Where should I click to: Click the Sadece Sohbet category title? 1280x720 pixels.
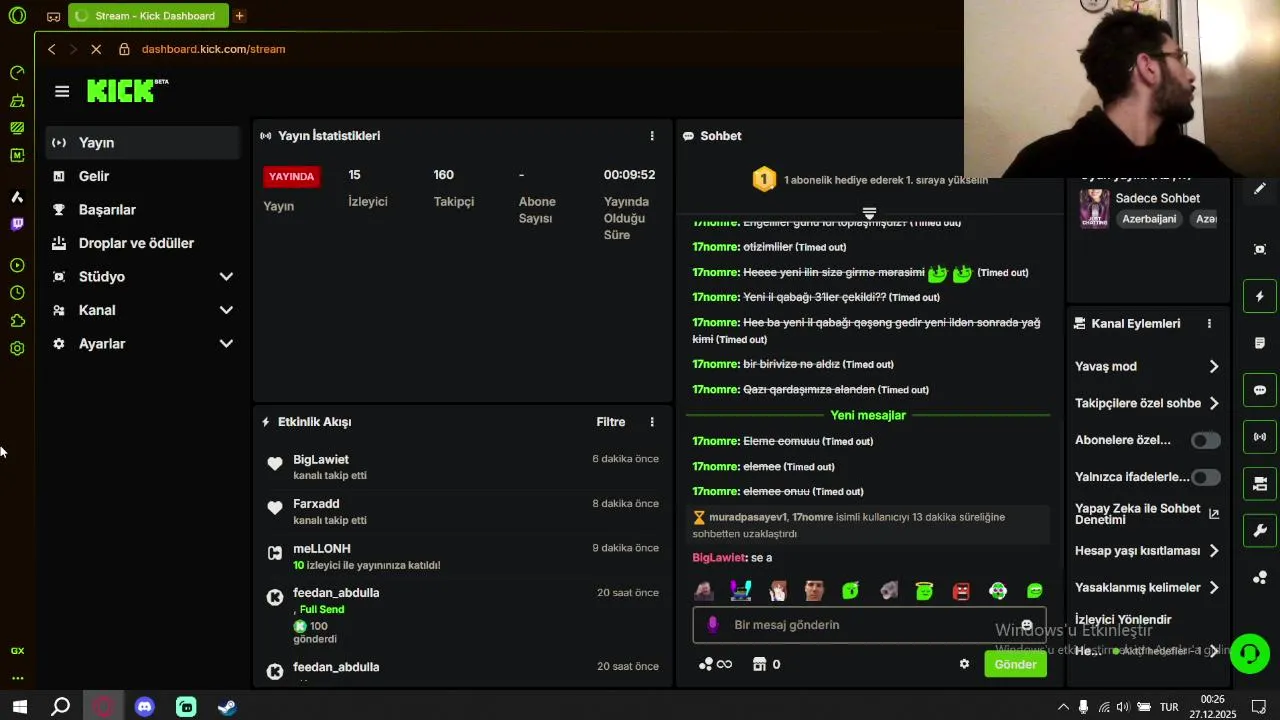click(x=1157, y=198)
